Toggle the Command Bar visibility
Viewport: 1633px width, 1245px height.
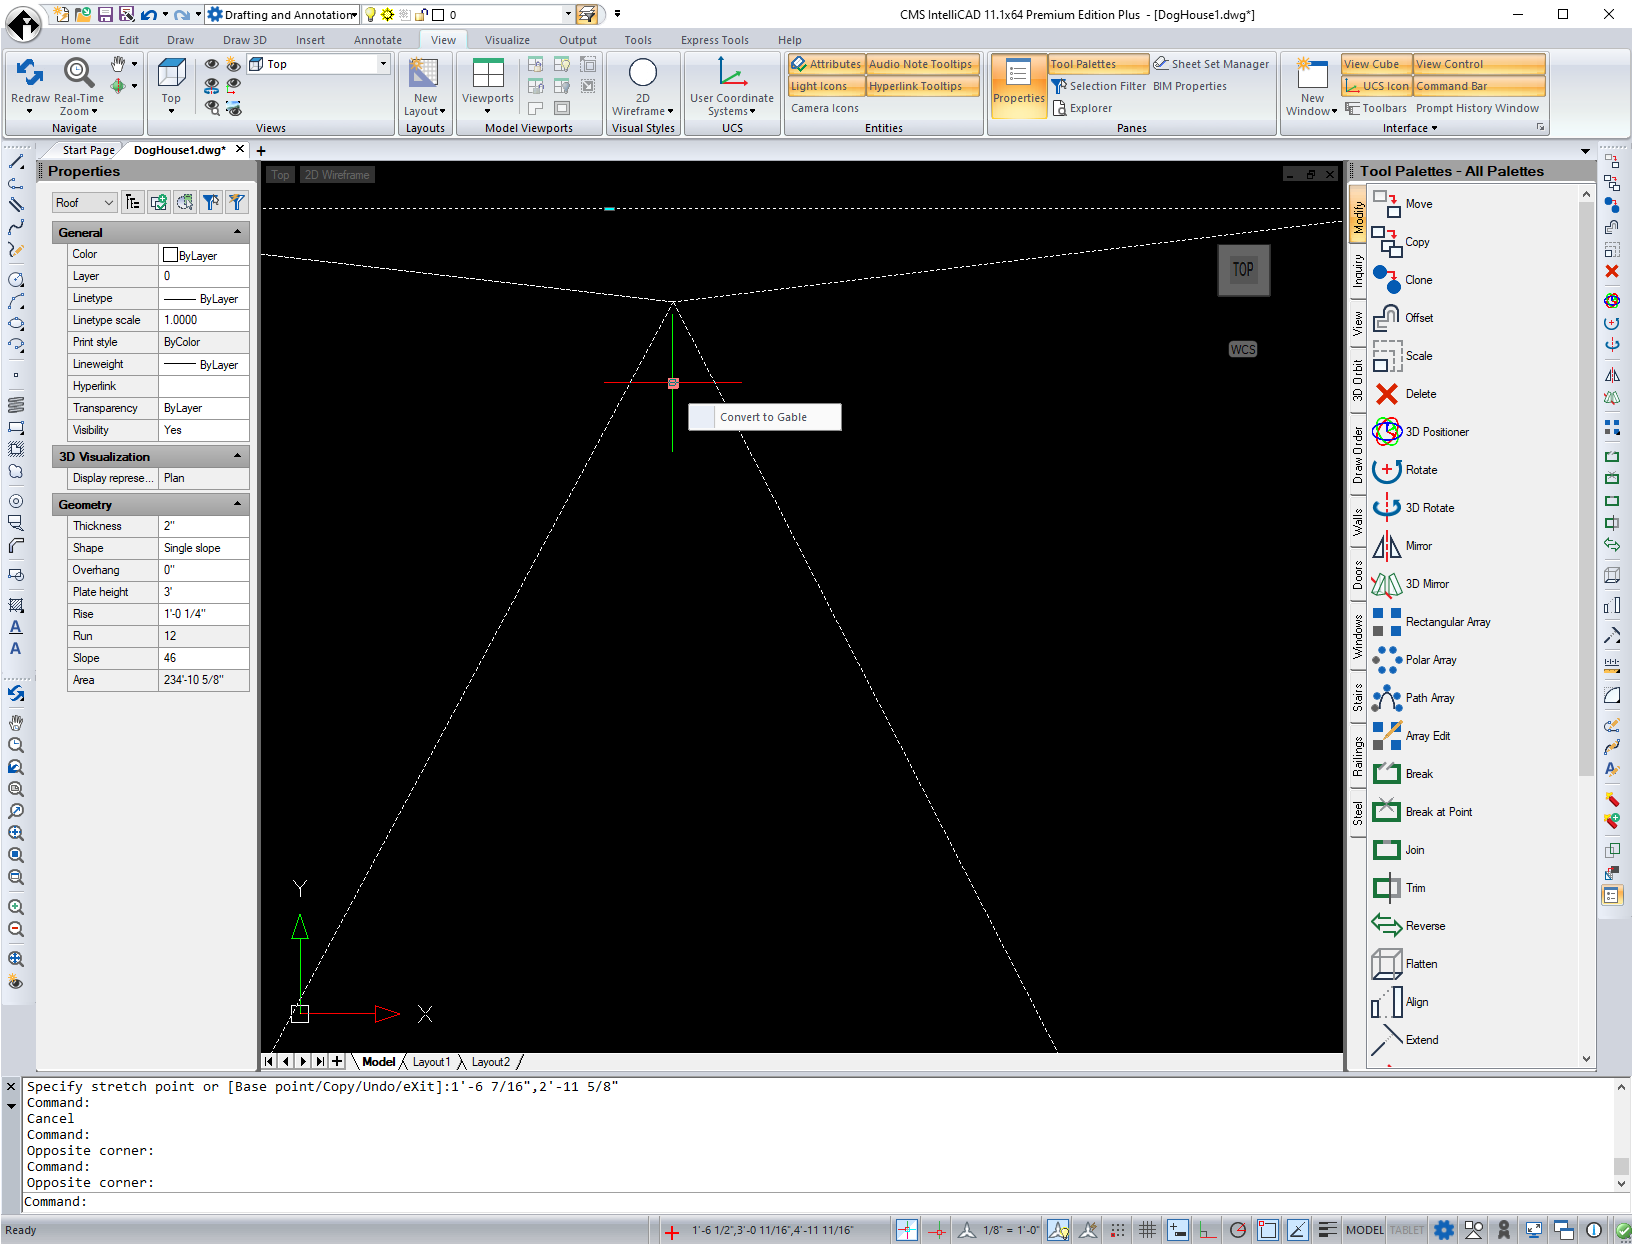point(1479,86)
